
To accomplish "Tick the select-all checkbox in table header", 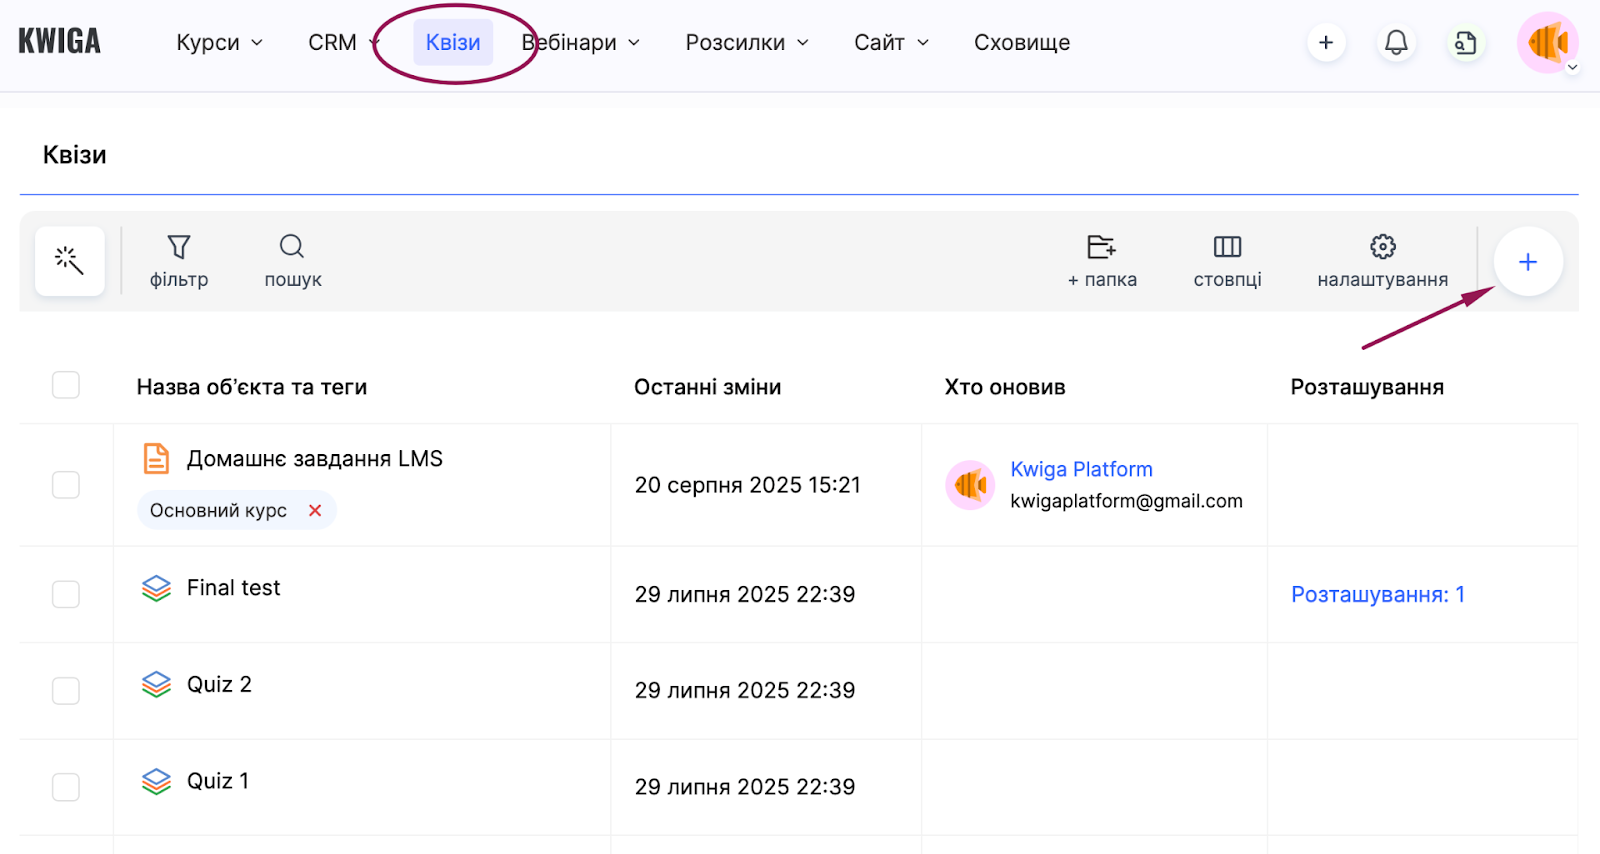I will point(66,386).
